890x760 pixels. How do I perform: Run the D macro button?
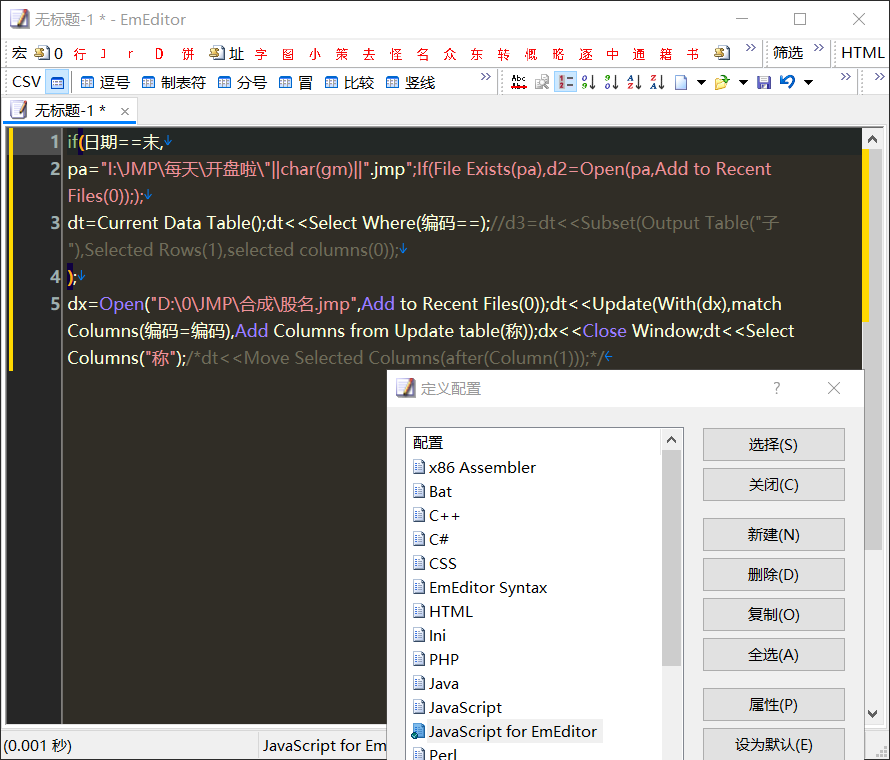159,54
